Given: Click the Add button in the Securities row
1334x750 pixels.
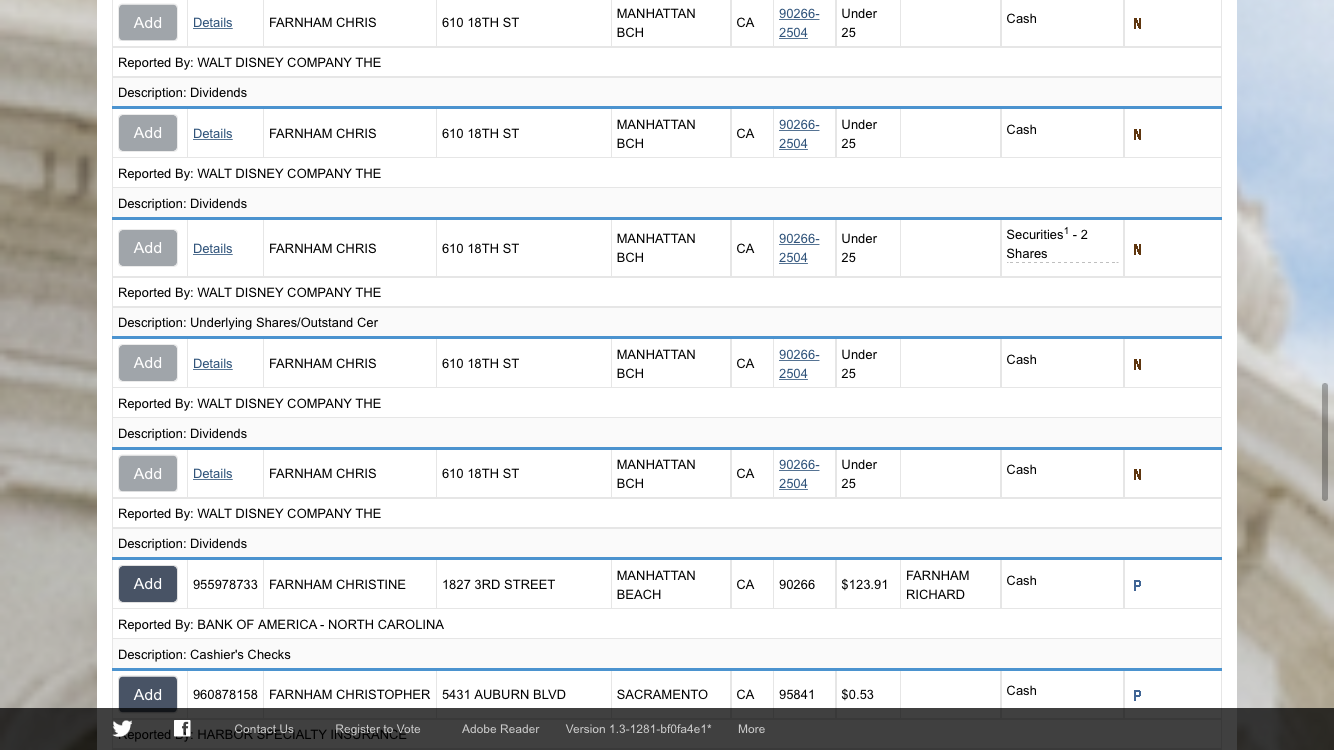Looking at the screenshot, I should (x=148, y=248).
